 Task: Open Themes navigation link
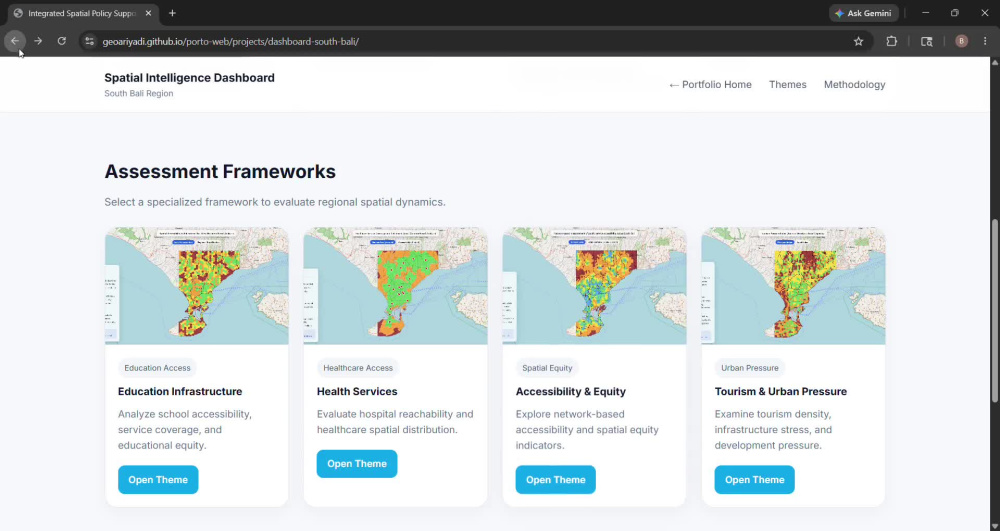click(788, 84)
